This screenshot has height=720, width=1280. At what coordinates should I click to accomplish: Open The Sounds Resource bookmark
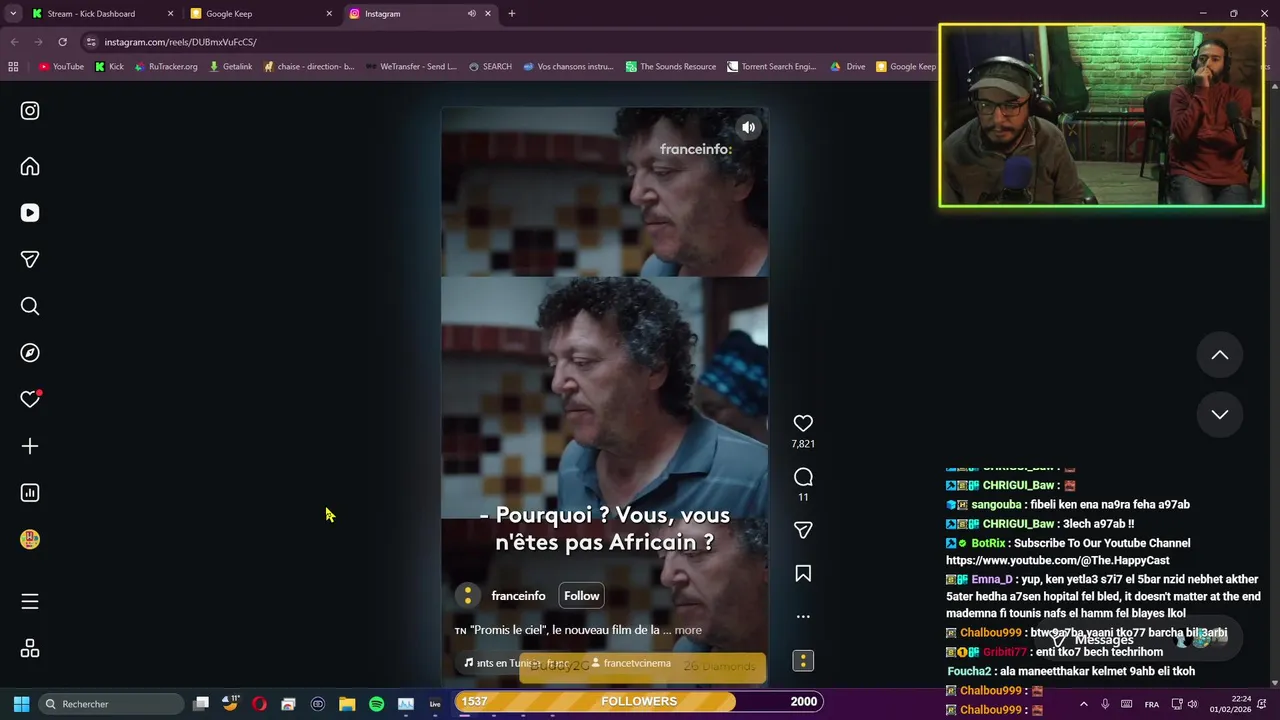click(671, 67)
